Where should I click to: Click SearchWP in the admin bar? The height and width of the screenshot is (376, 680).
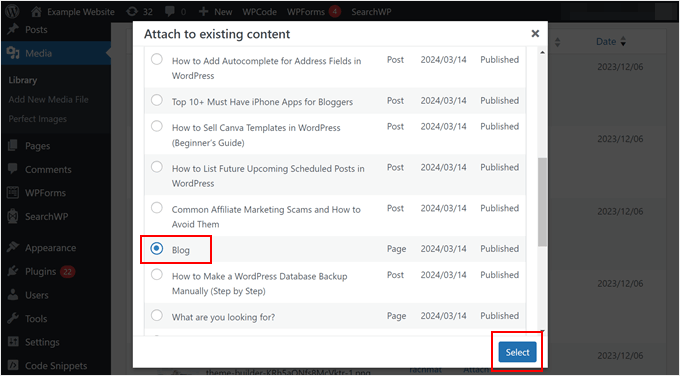(371, 12)
